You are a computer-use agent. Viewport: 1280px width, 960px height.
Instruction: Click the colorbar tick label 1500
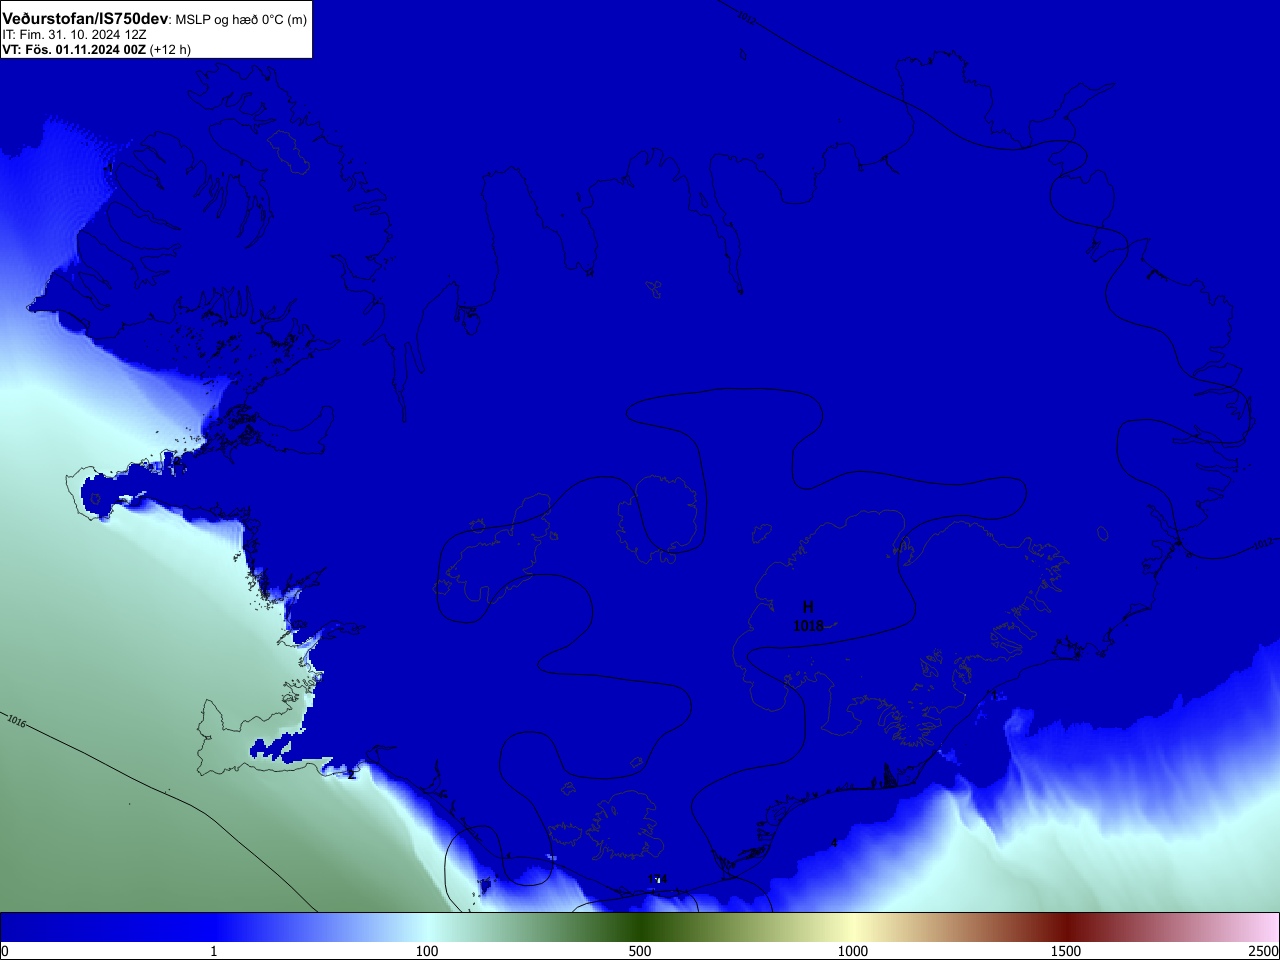pyautogui.click(x=1066, y=951)
